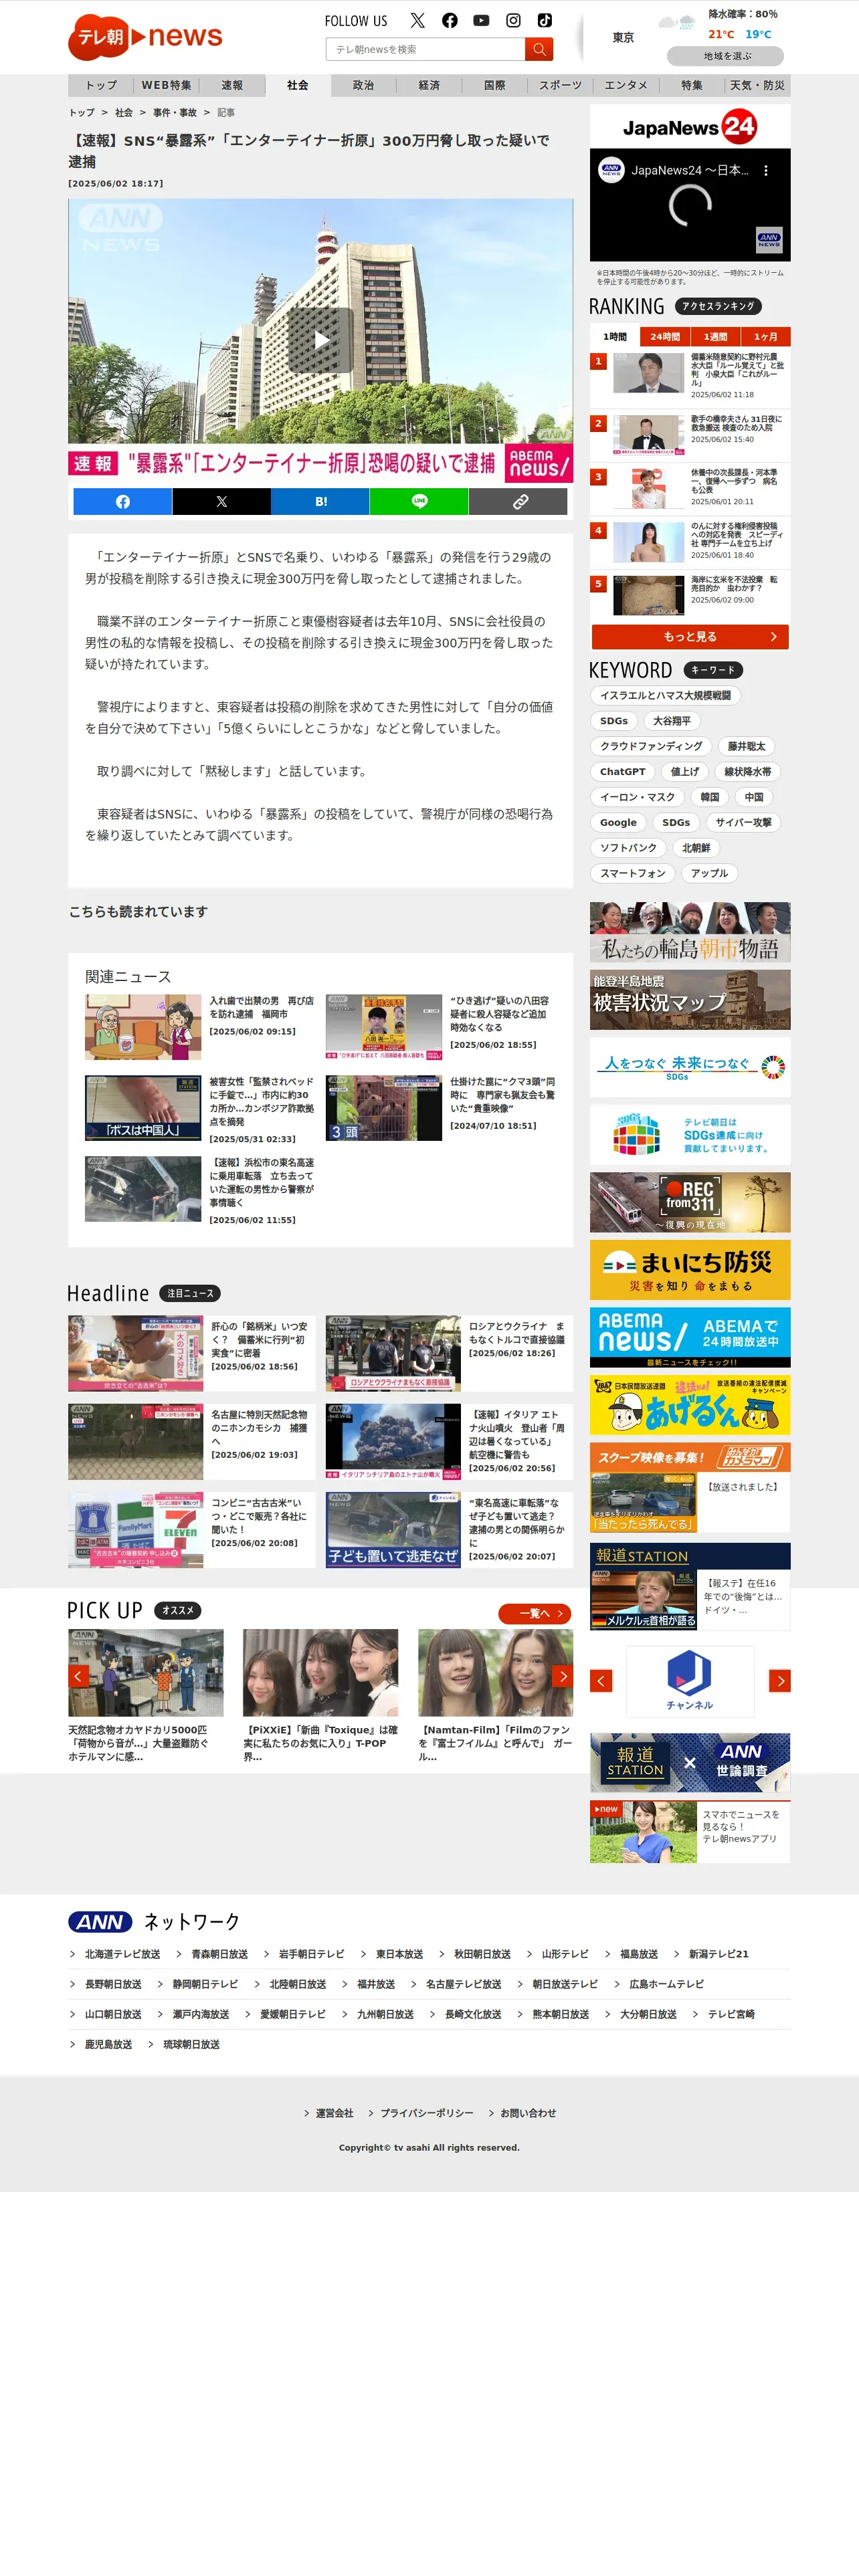The height and width of the screenshot is (2576, 859).
Task: Type in the テレ朝newsを検索 search field
Action: [x=425, y=49]
